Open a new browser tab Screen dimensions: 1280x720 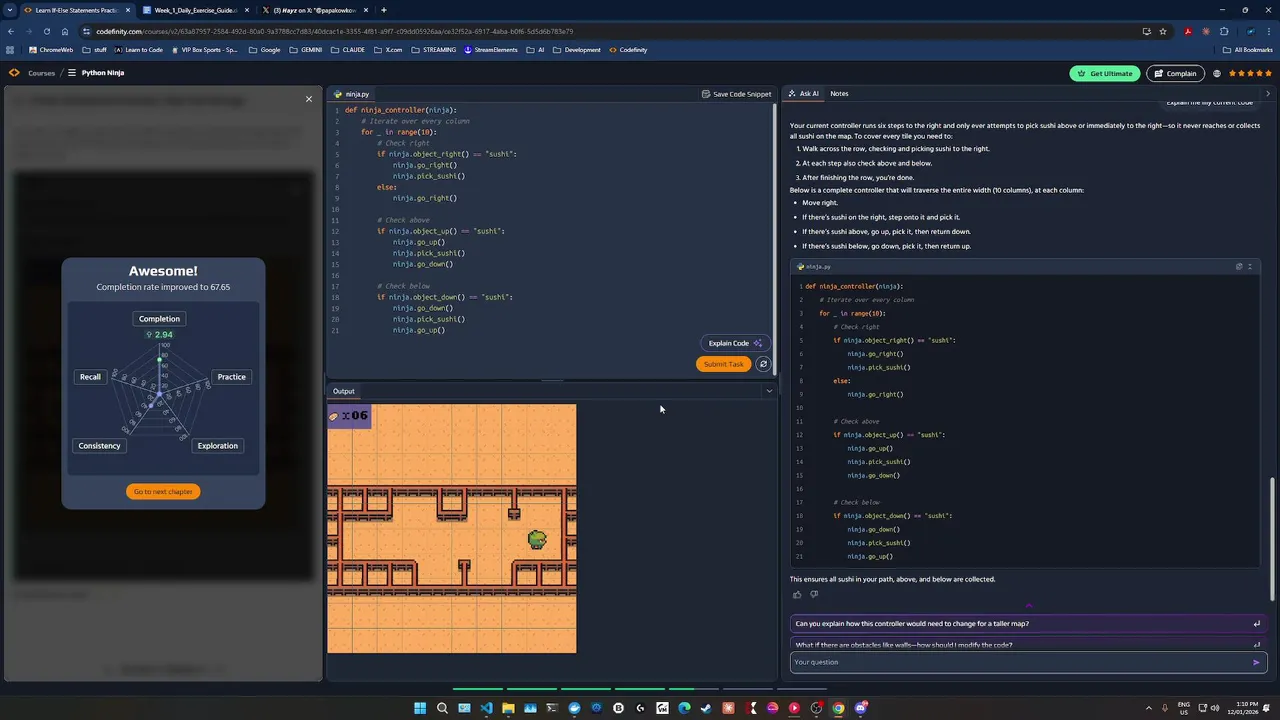point(383,10)
